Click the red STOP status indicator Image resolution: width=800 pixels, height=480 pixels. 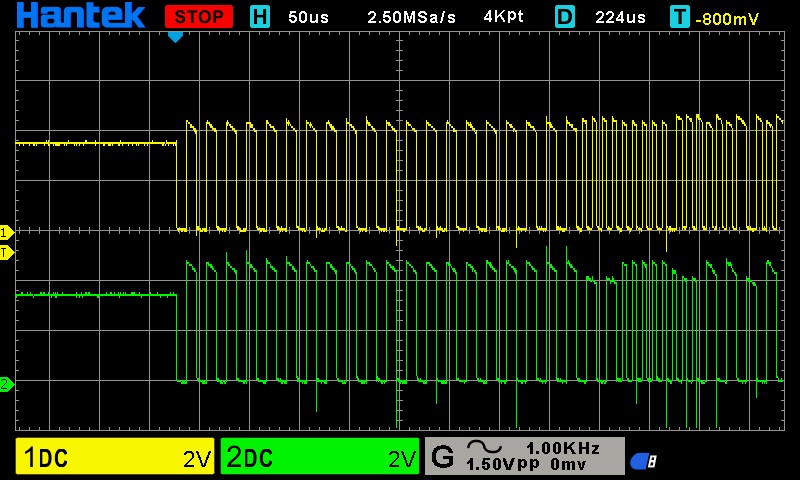coord(199,17)
